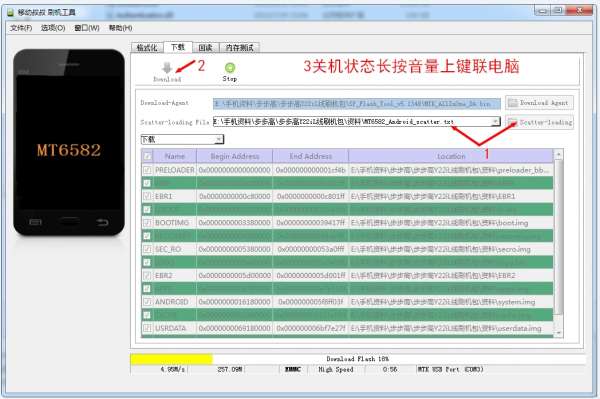
Task: Open the 选项(O) menu
Action: tap(53, 28)
